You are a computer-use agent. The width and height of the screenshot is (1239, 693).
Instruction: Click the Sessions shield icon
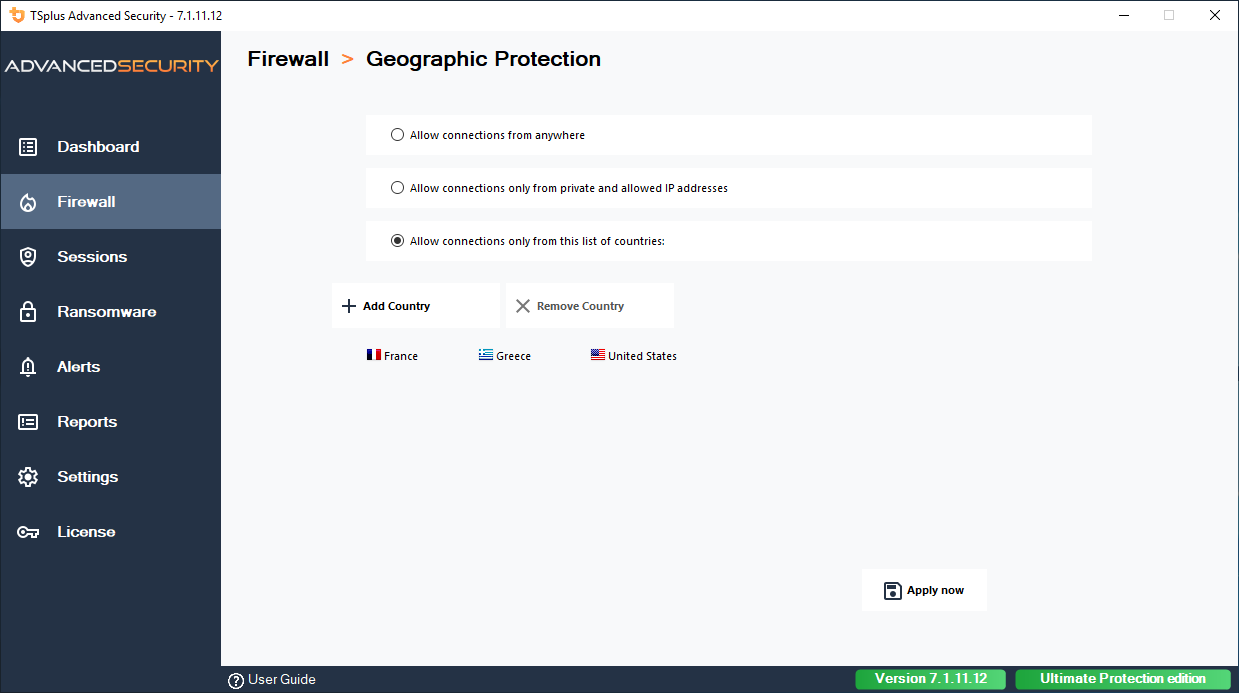(x=28, y=257)
